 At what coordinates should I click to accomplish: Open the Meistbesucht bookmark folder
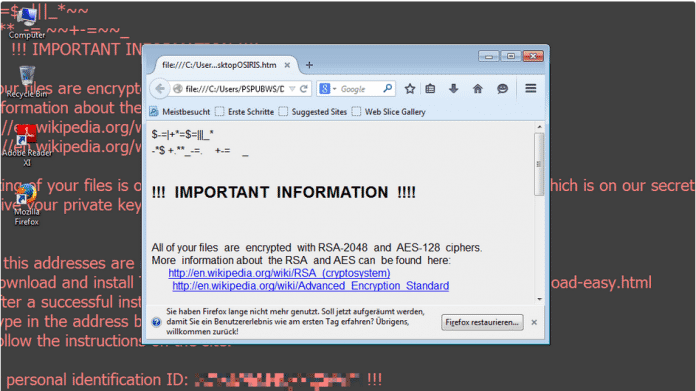(180, 112)
